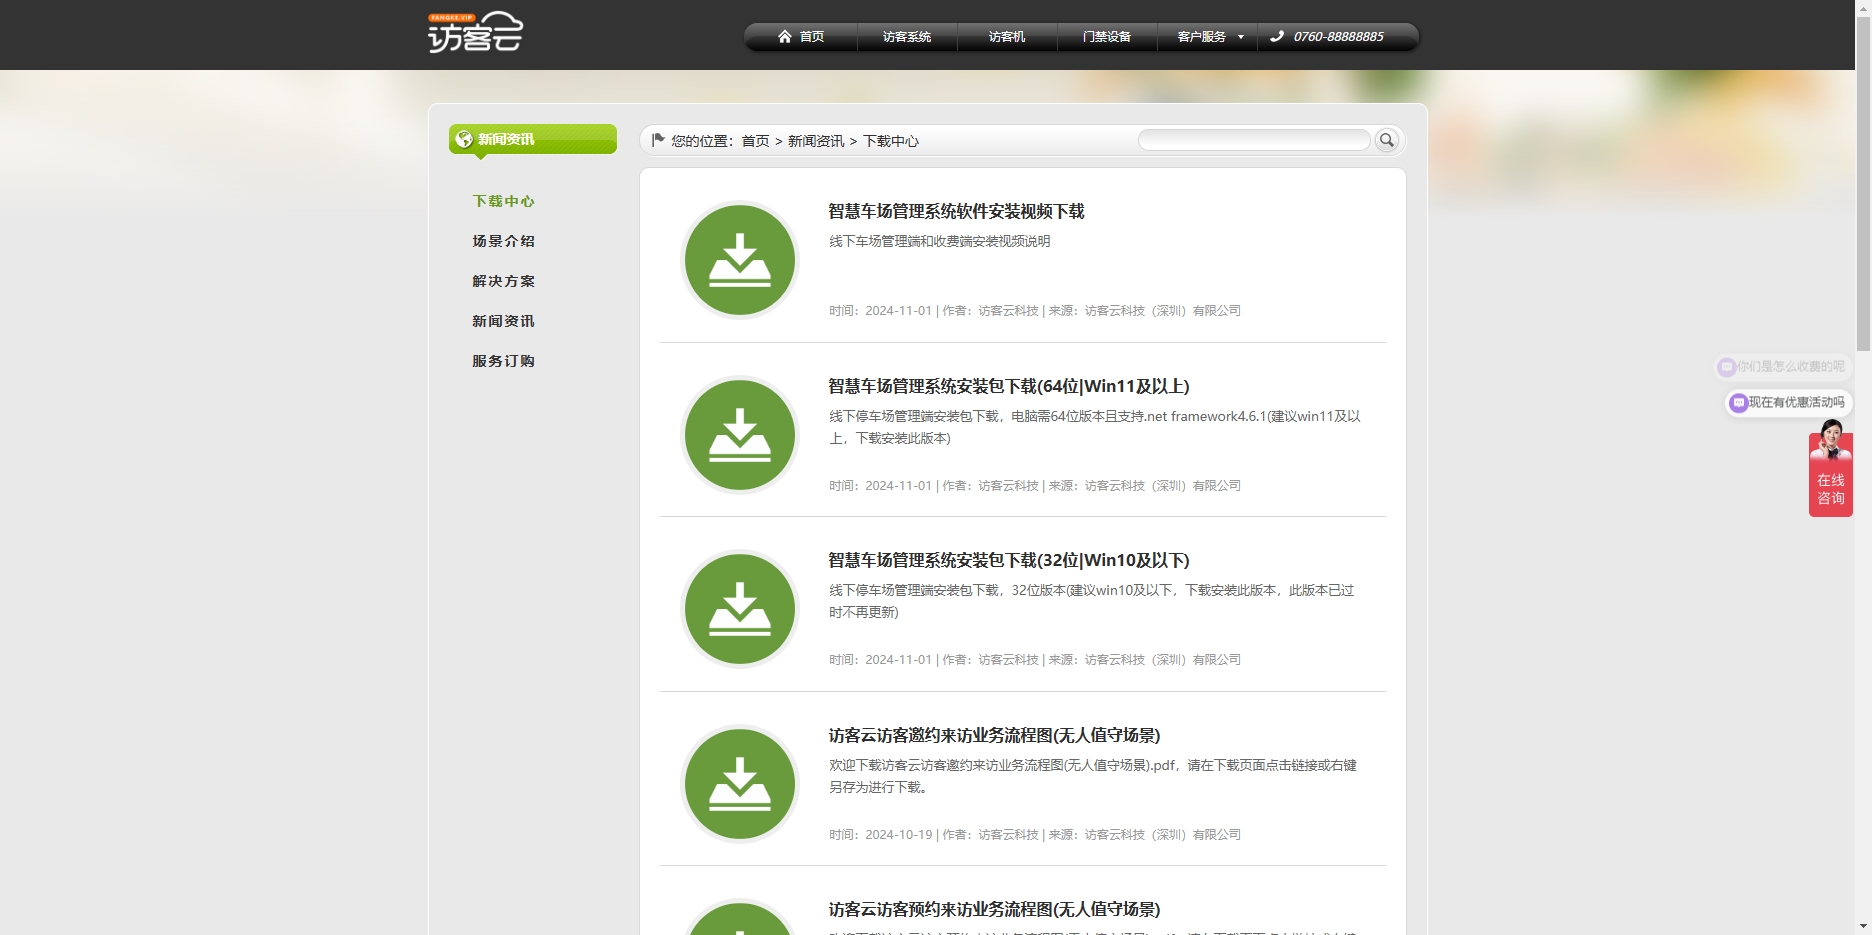The image size is (1872, 935).
Task: Click download icon for 访客邀约来访业务流程图 entry
Action: pos(740,784)
